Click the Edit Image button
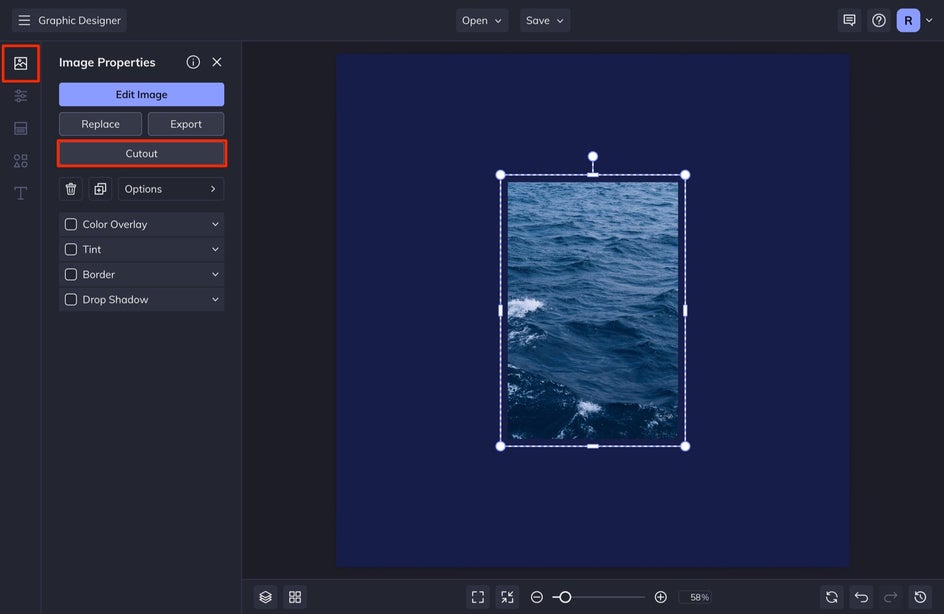The width and height of the screenshot is (944, 614). (141, 95)
